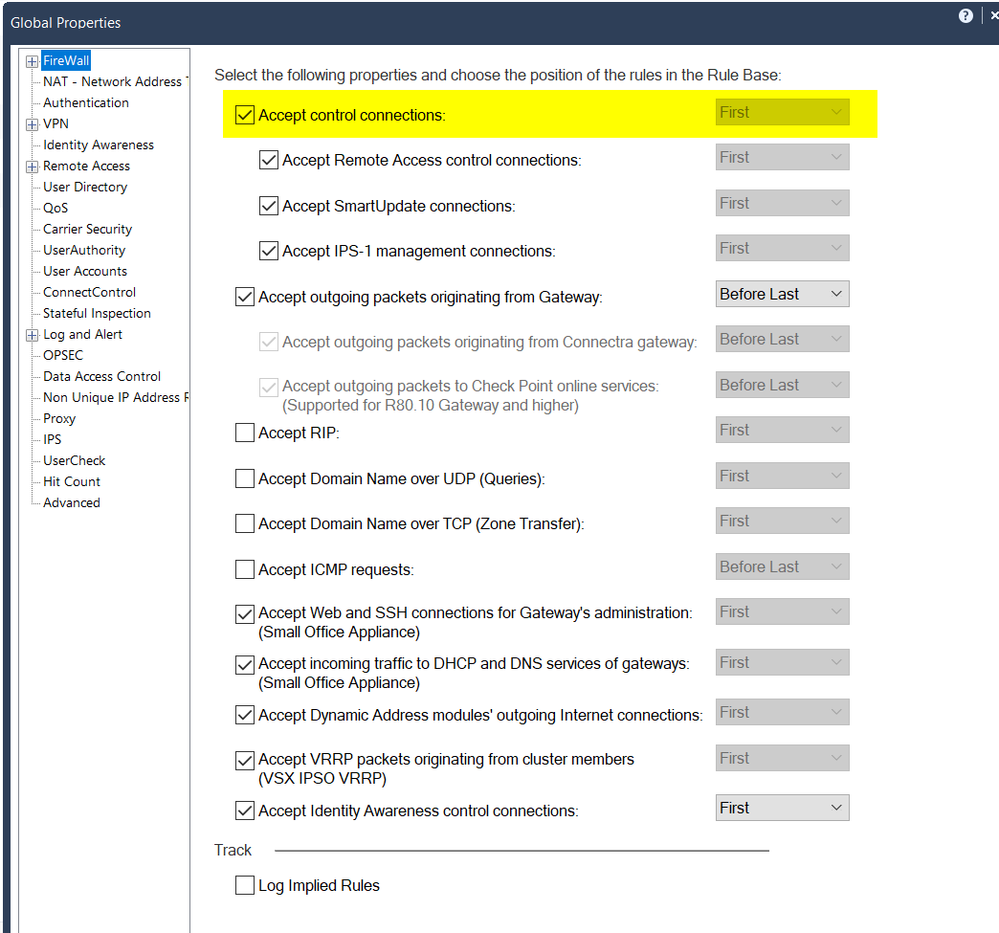999x933 pixels.
Task: Enable Accept Domain Name over UDP checkbox
Action: [x=245, y=479]
